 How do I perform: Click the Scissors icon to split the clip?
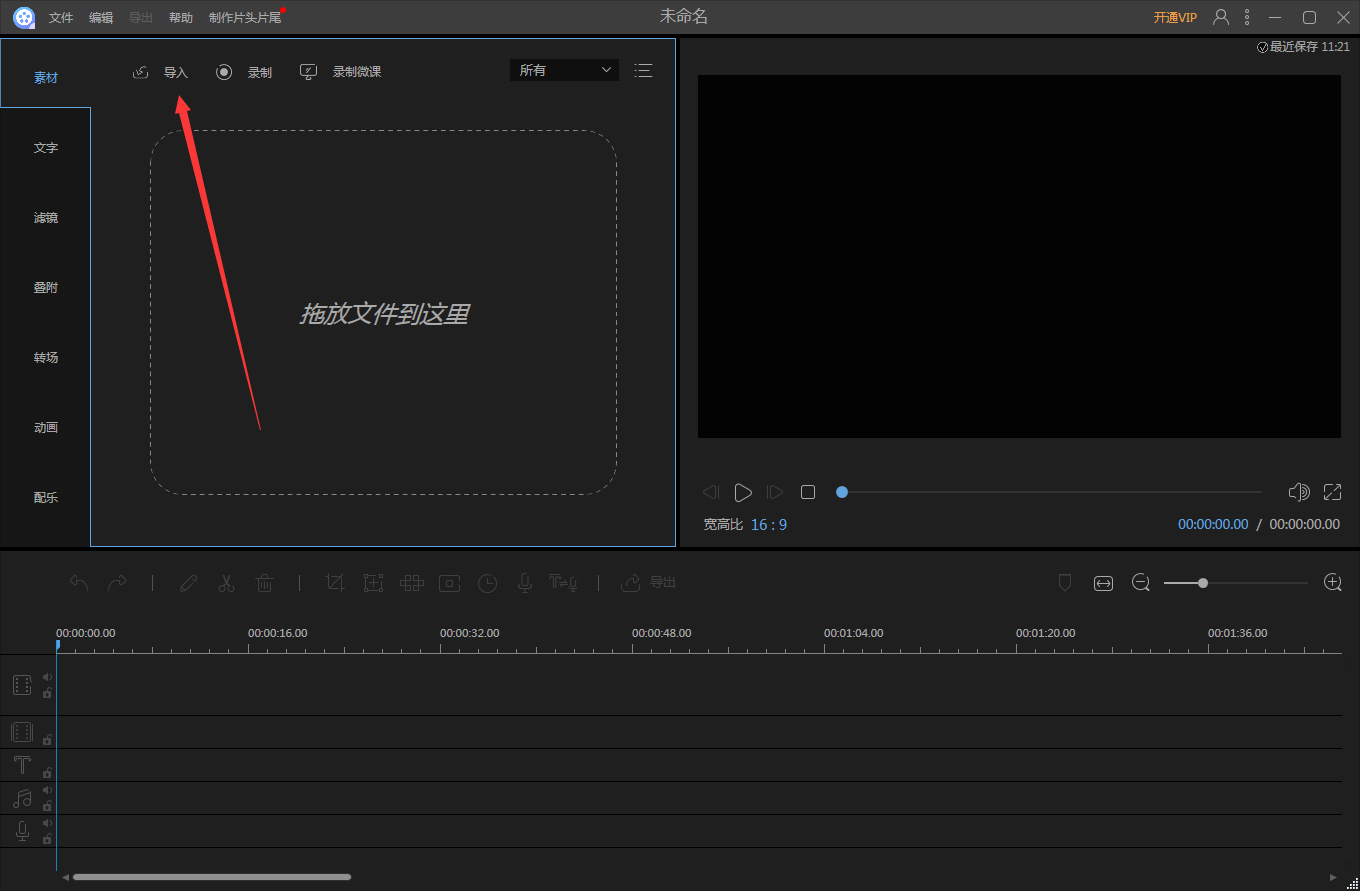point(227,583)
